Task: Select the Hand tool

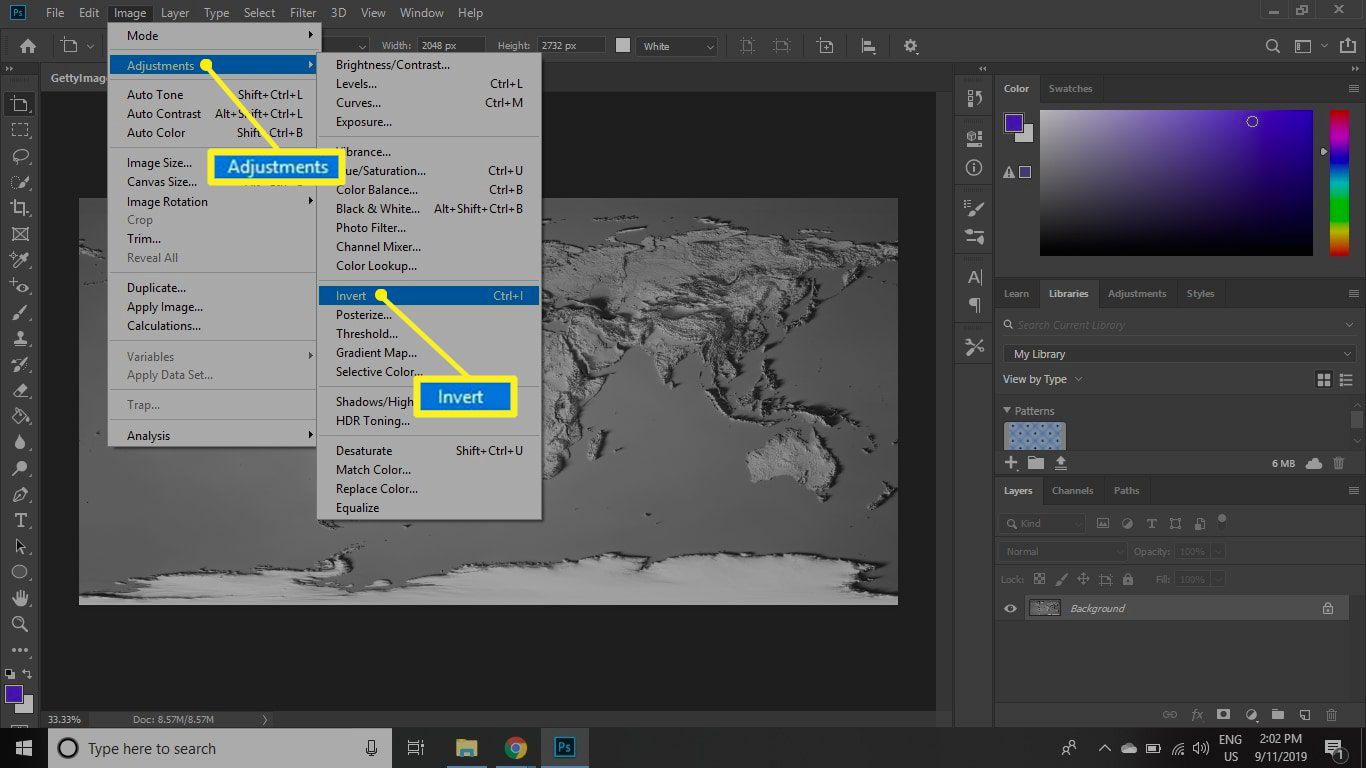Action: 19,598
